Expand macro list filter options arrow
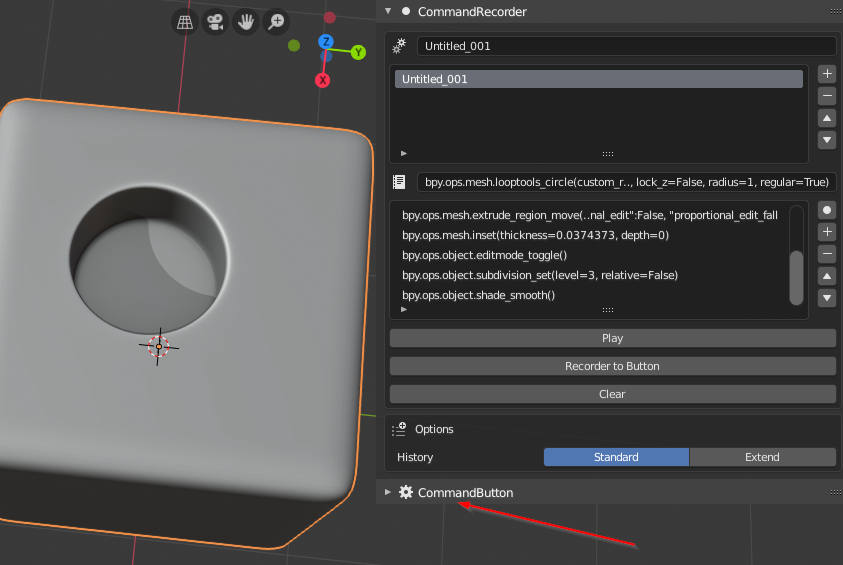 tap(404, 154)
